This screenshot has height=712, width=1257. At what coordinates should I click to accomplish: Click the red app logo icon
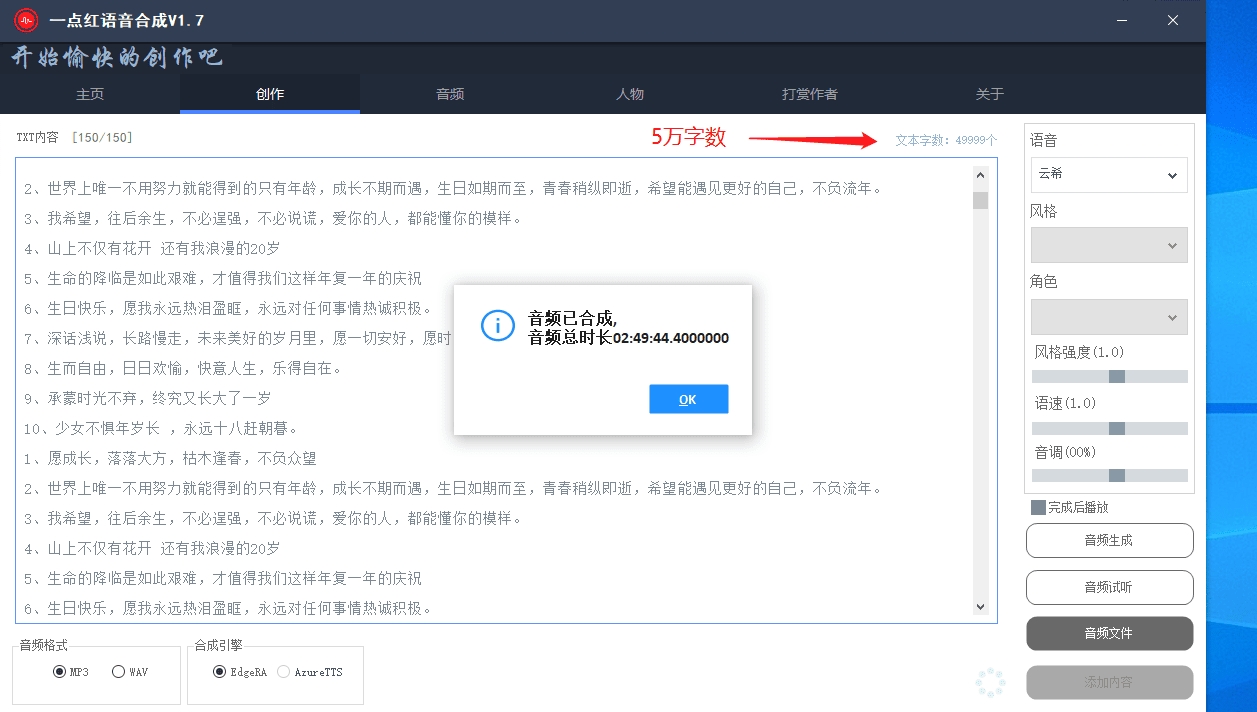click(26, 20)
